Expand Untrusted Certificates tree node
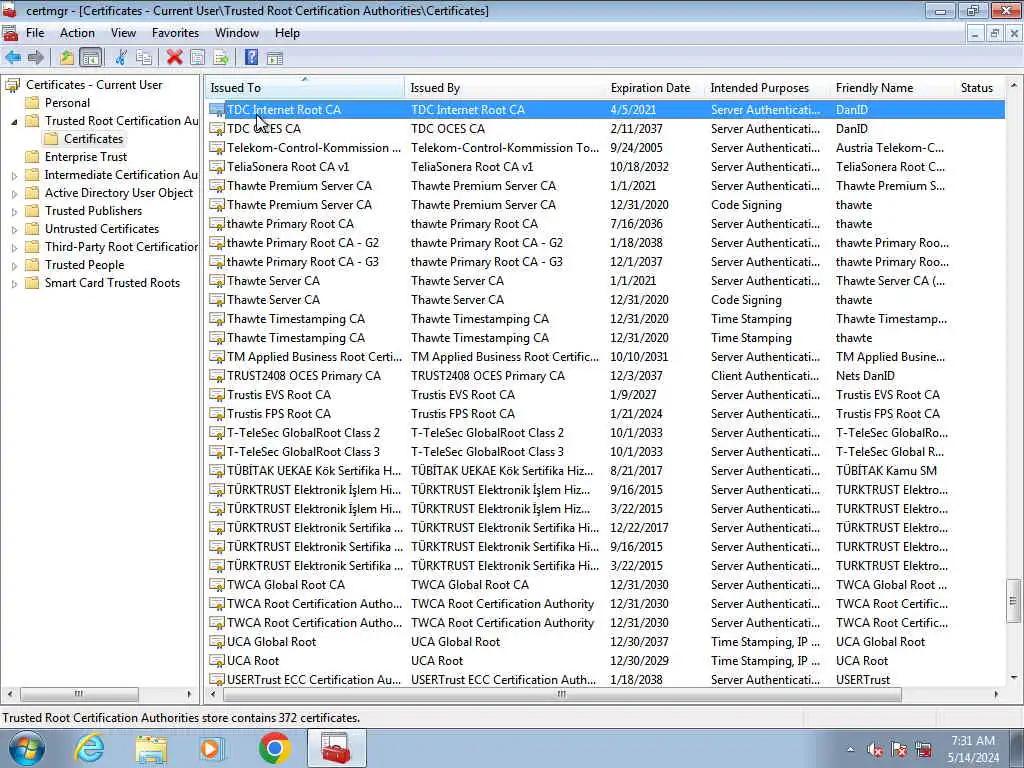 pyautogui.click(x=14, y=229)
